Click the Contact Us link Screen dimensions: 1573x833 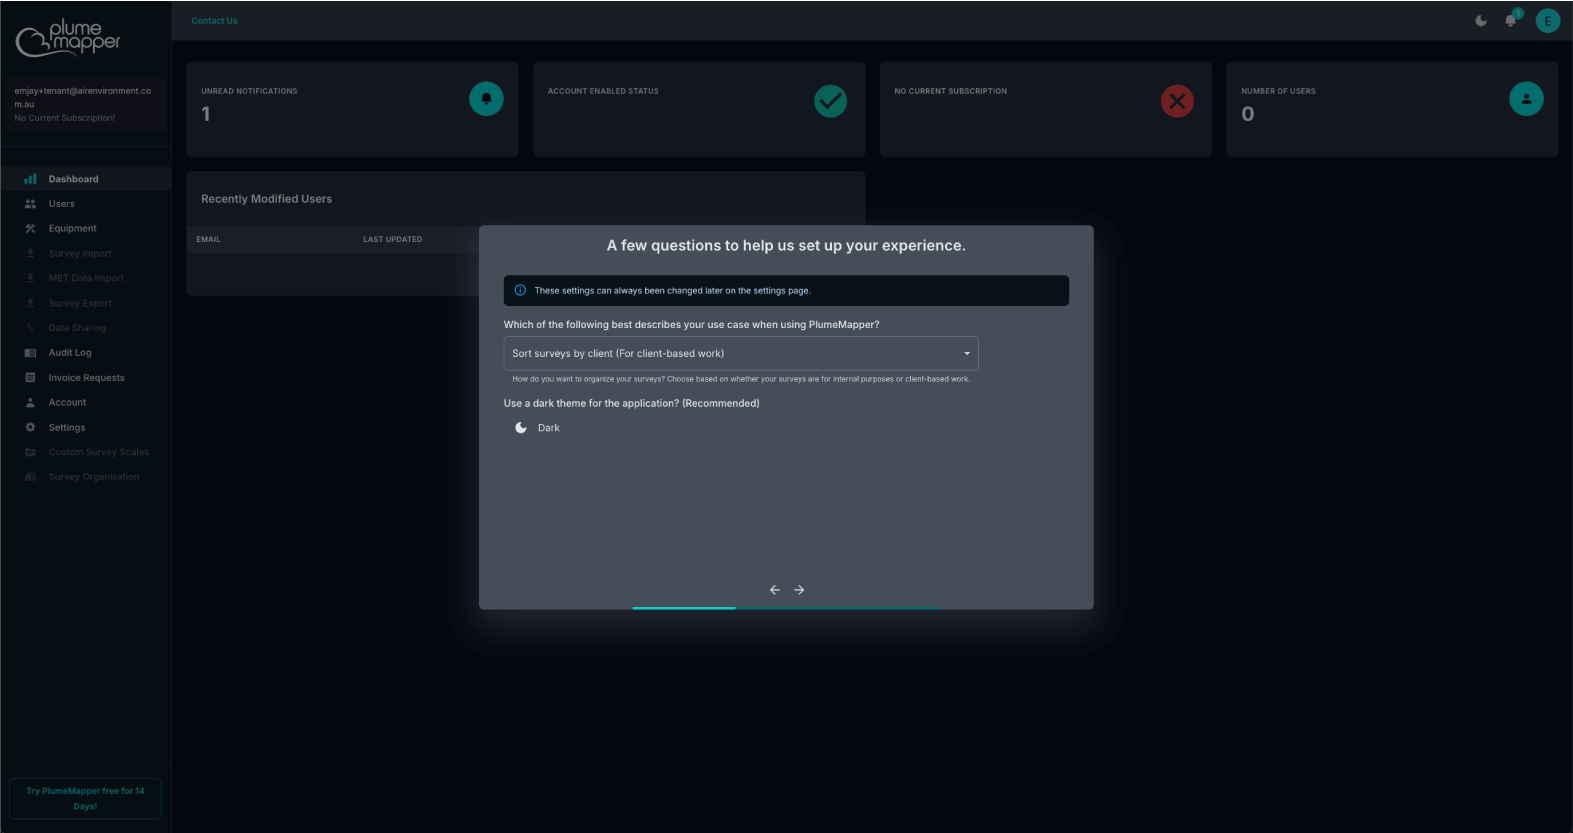click(x=214, y=21)
